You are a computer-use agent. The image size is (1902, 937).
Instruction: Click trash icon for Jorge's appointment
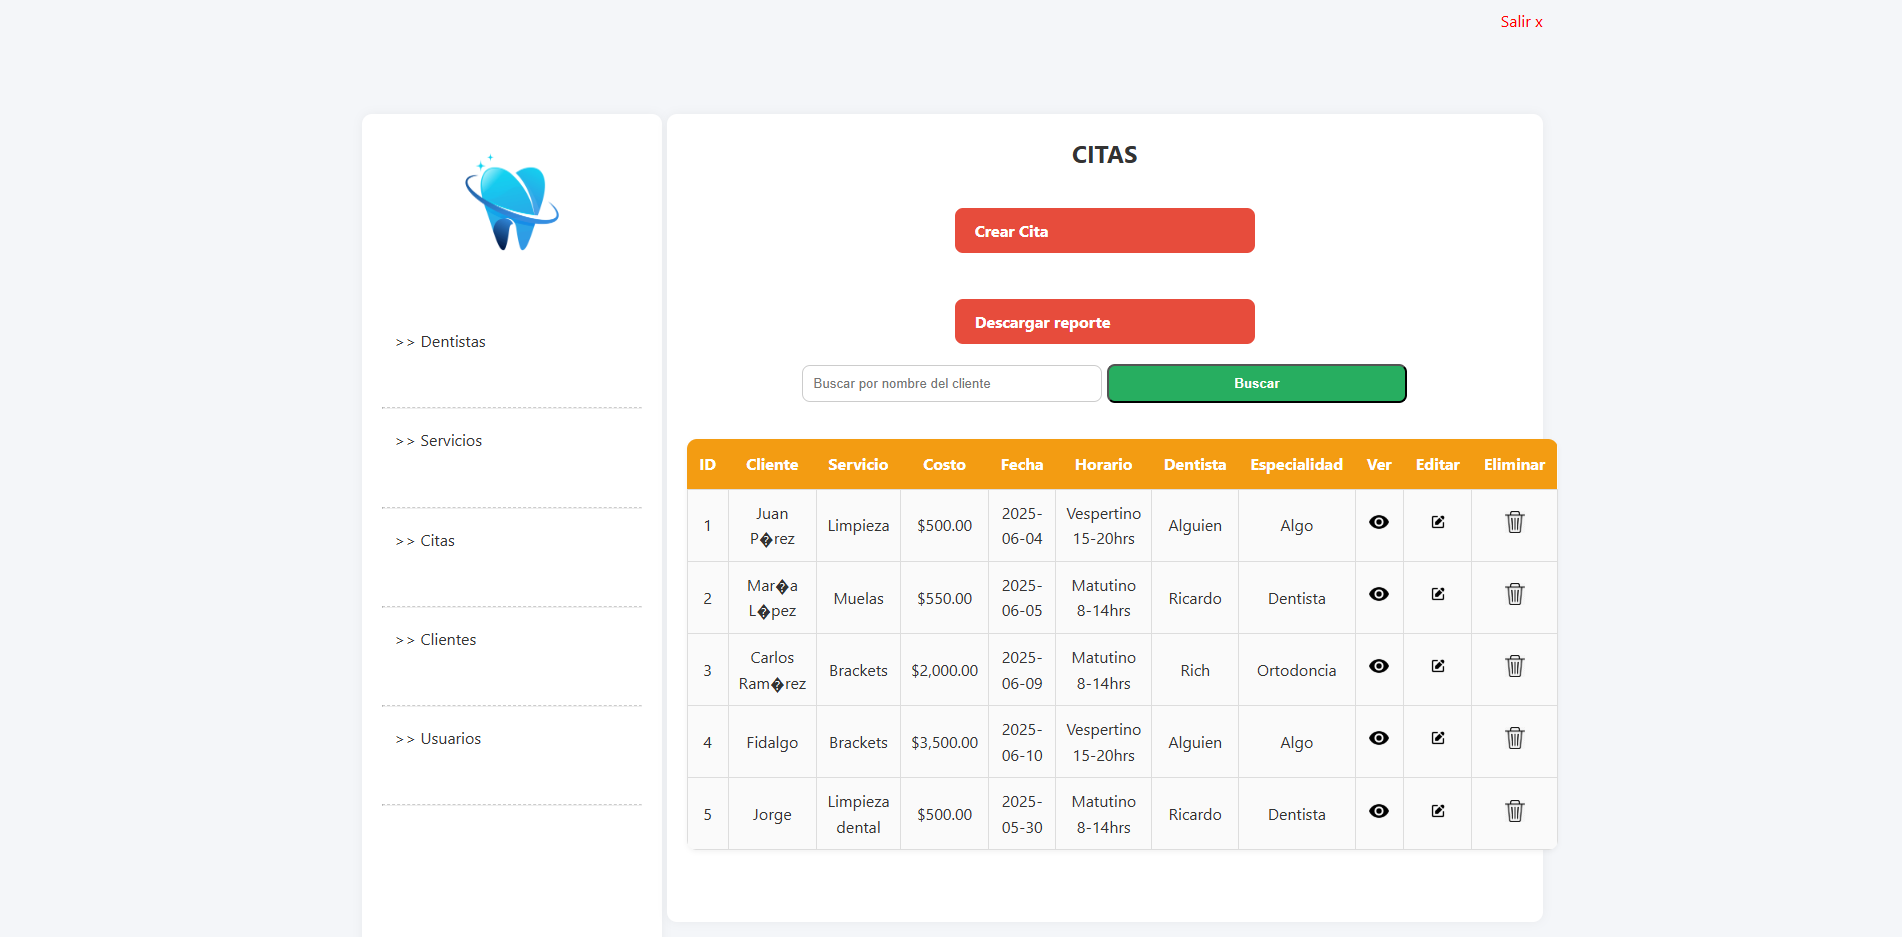tap(1514, 811)
